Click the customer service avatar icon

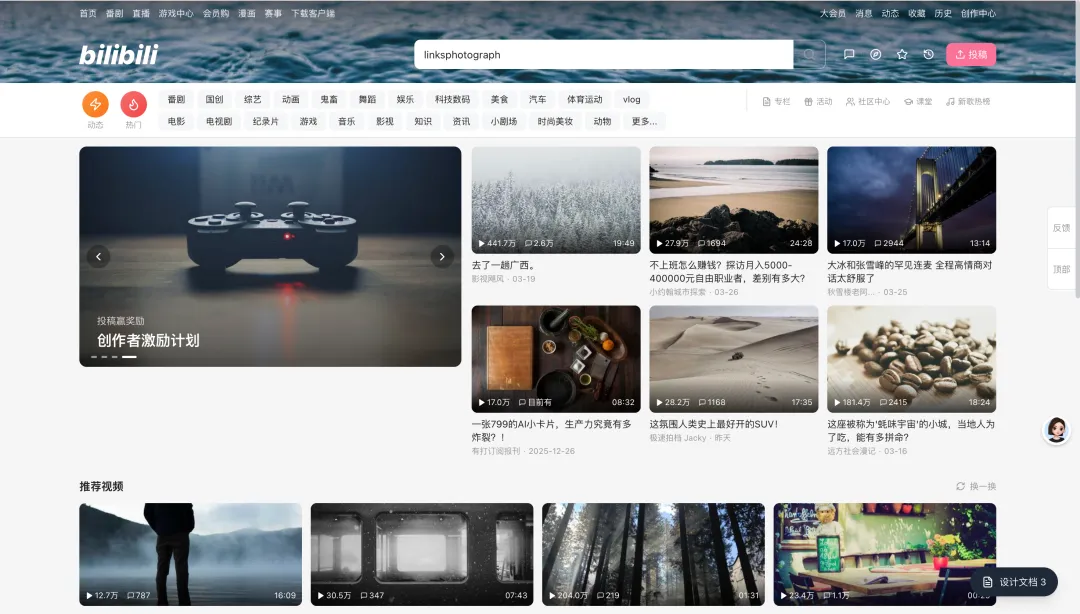click(x=1056, y=430)
